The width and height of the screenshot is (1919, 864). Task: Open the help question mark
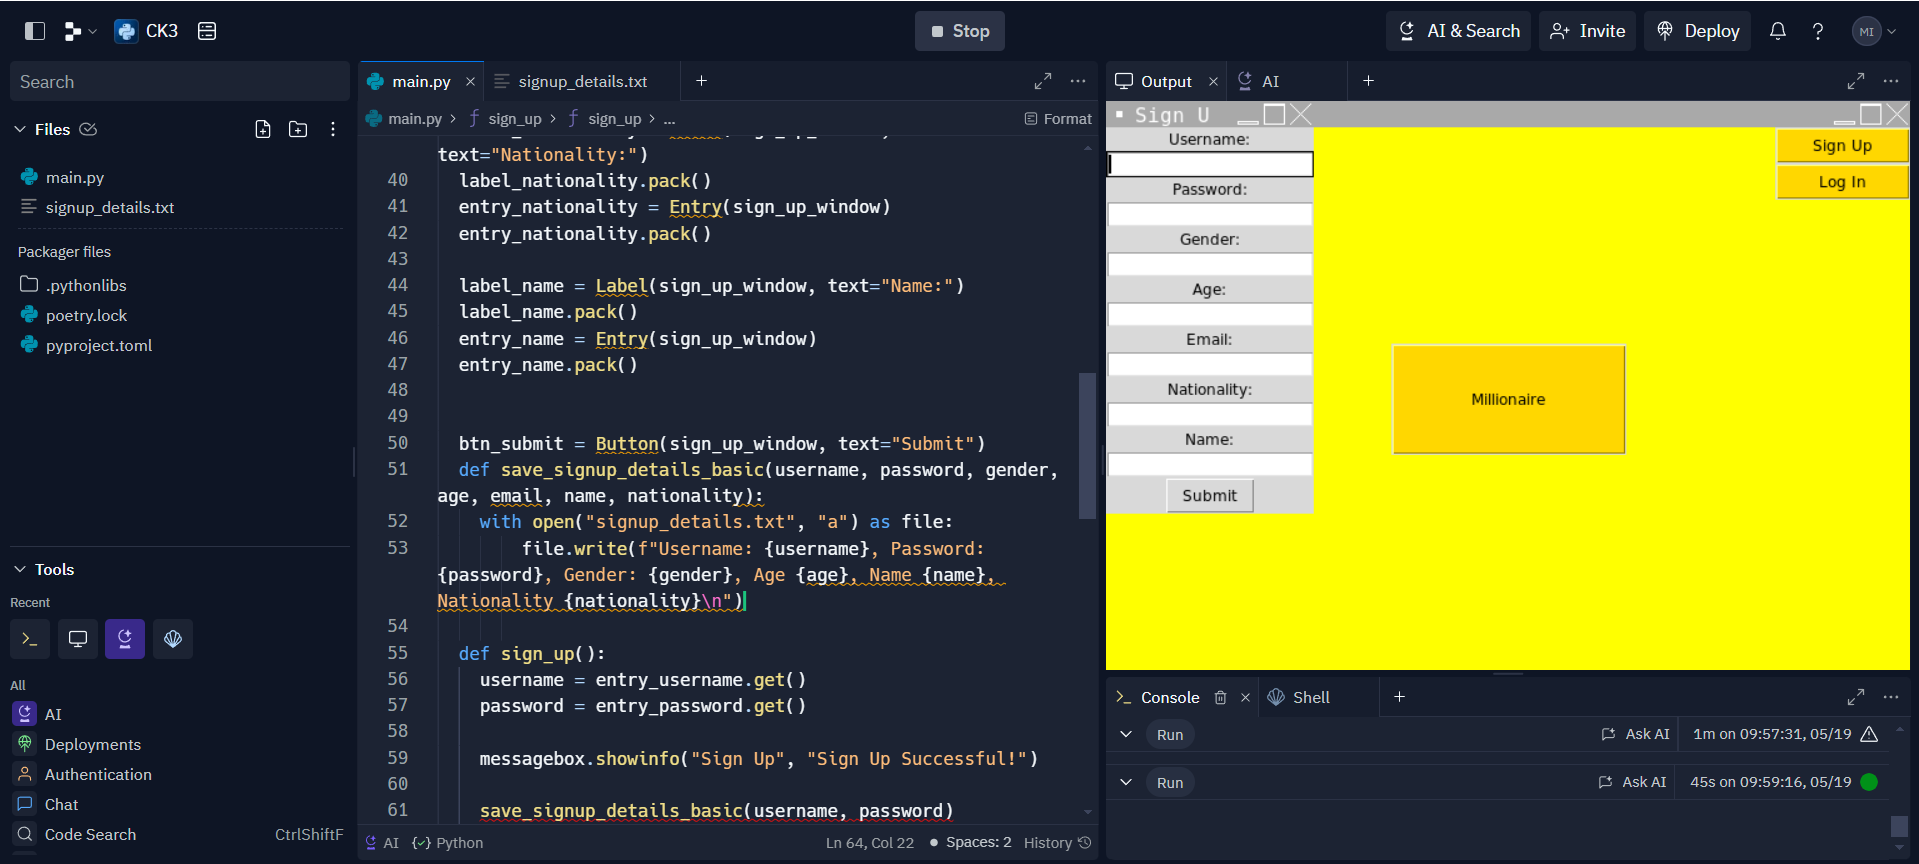click(1818, 31)
